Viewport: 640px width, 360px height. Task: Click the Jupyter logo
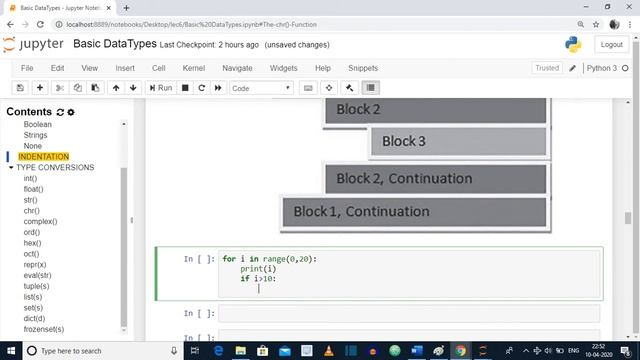33,44
